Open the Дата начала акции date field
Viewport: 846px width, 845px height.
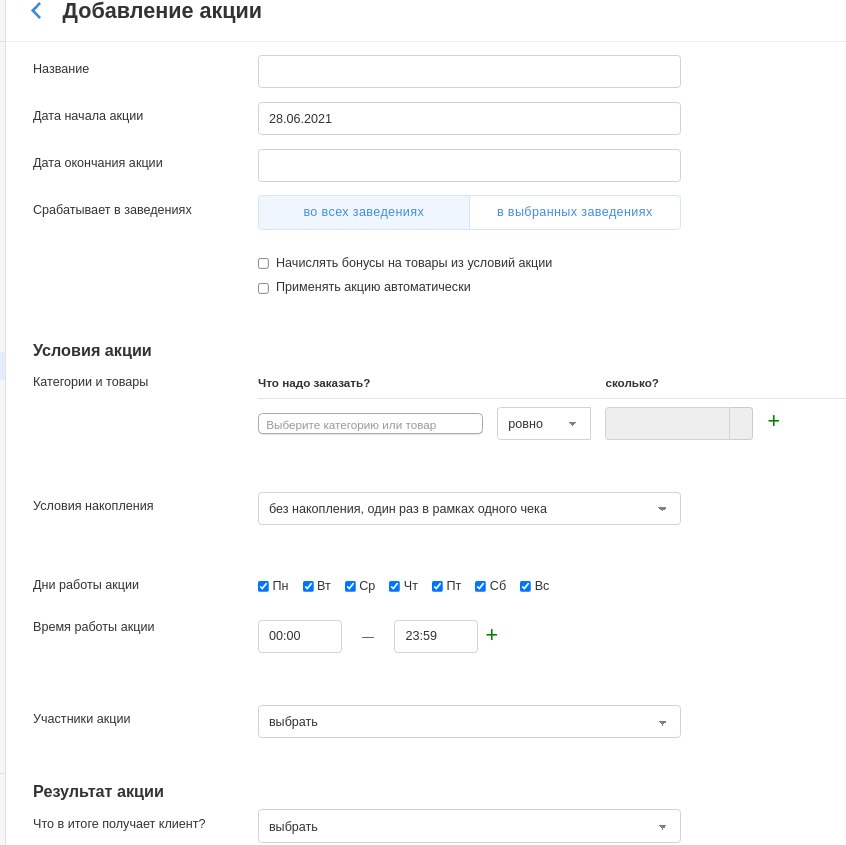[469, 118]
